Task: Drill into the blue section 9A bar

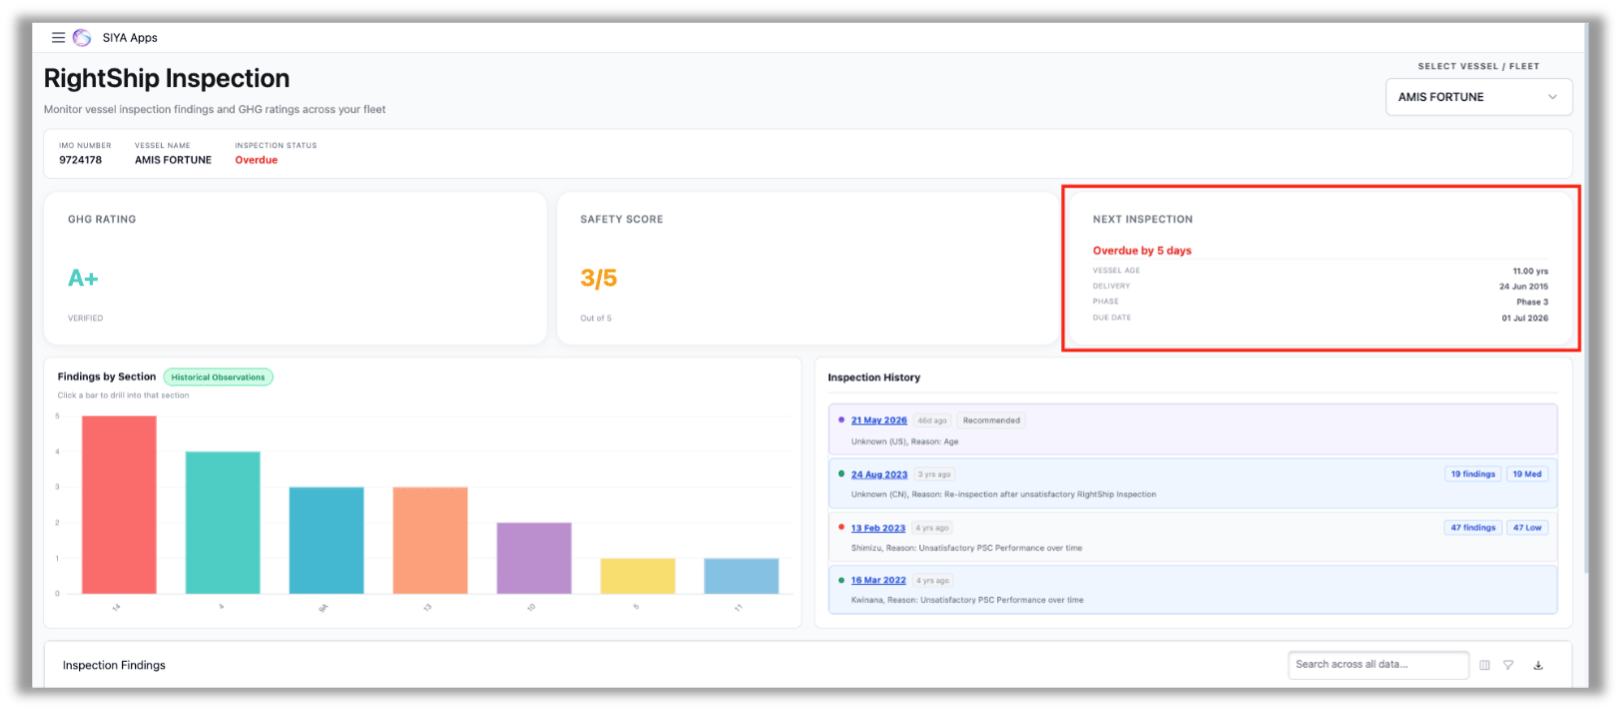Action: [x=326, y=541]
